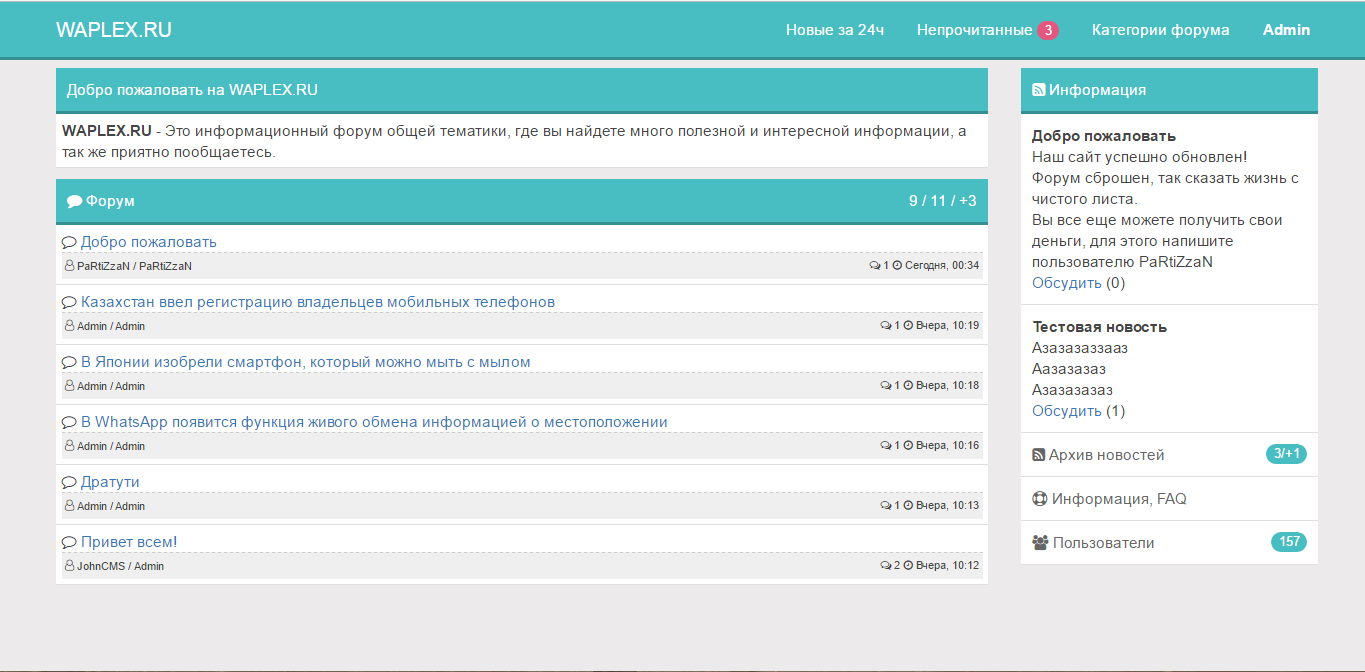Viewport: 1365px width, 672px height.
Task: Open topic about Казахстан phone registration
Action: point(317,302)
